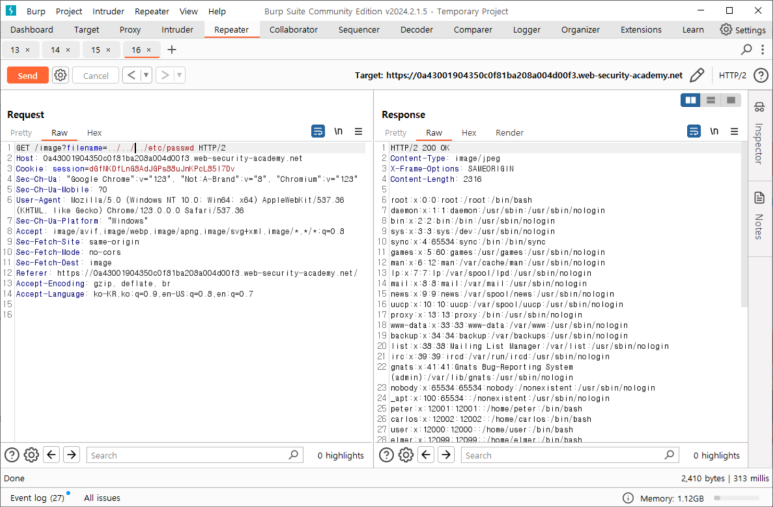Switch to the Proxy tab
773x507 pixels.
tap(130, 30)
